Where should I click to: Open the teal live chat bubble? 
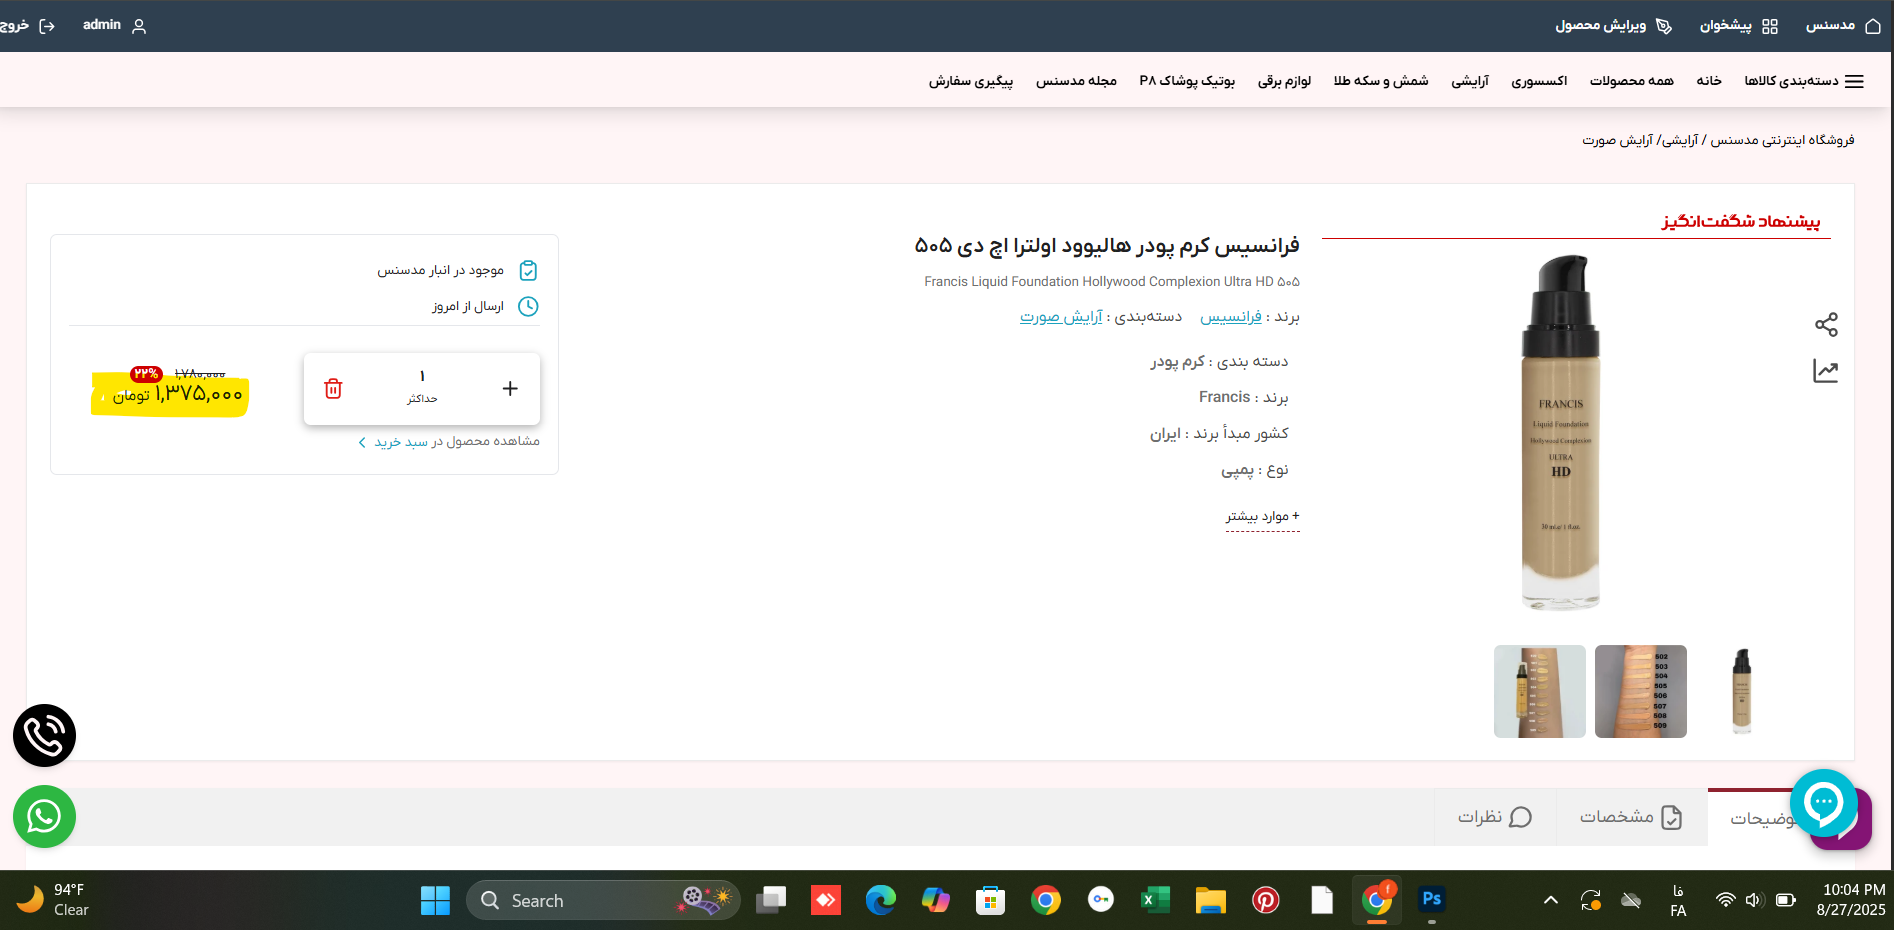click(1823, 802)
